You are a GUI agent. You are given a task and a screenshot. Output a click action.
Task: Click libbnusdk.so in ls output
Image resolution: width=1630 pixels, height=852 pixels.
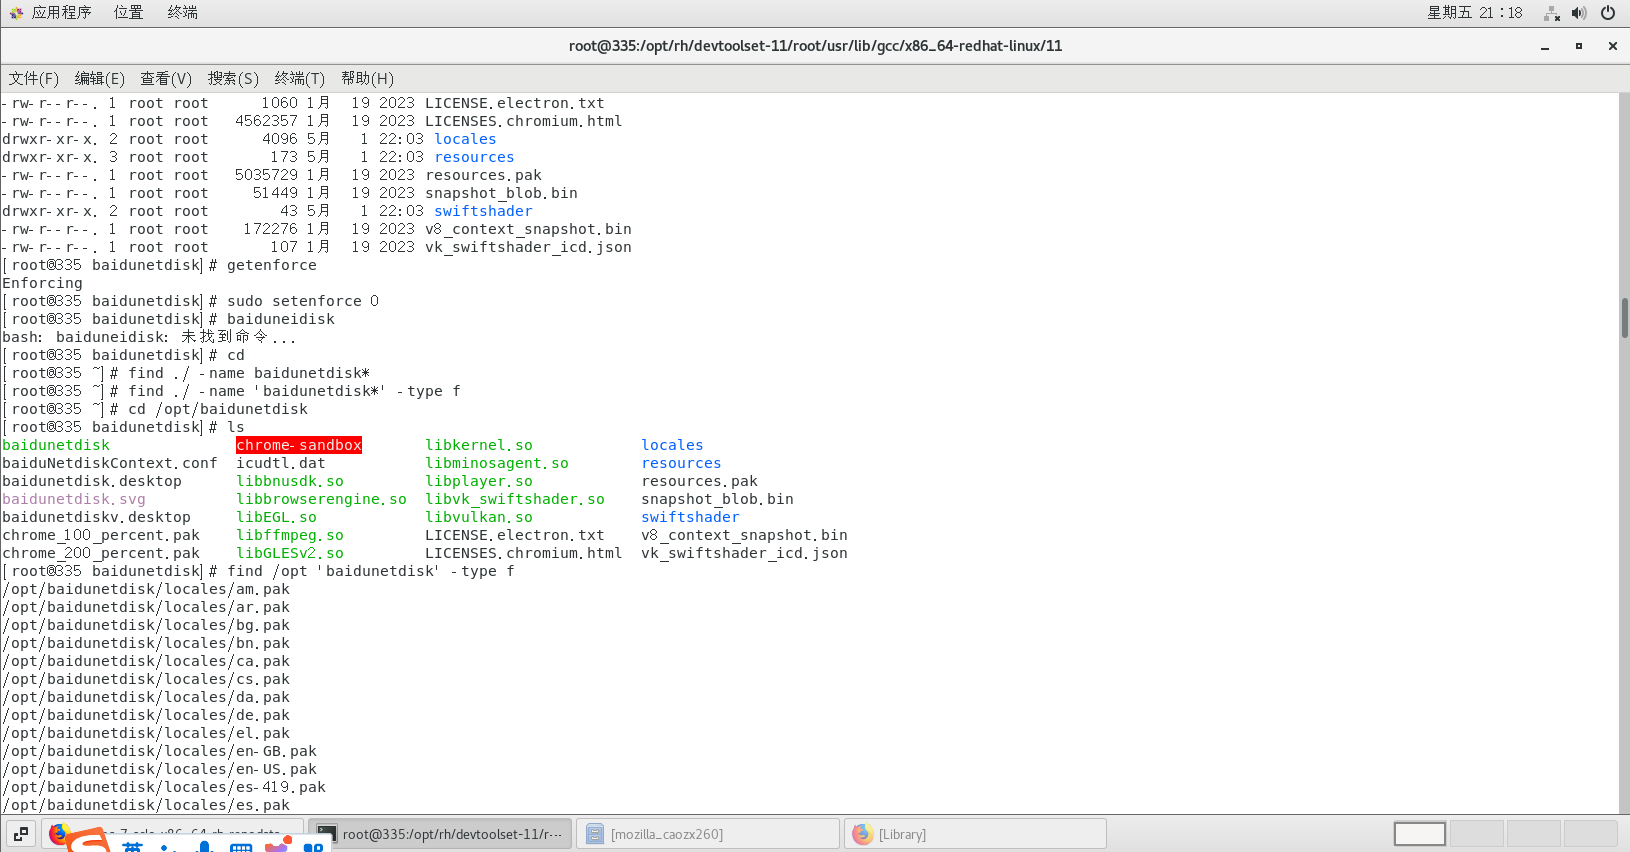[290, 481]
